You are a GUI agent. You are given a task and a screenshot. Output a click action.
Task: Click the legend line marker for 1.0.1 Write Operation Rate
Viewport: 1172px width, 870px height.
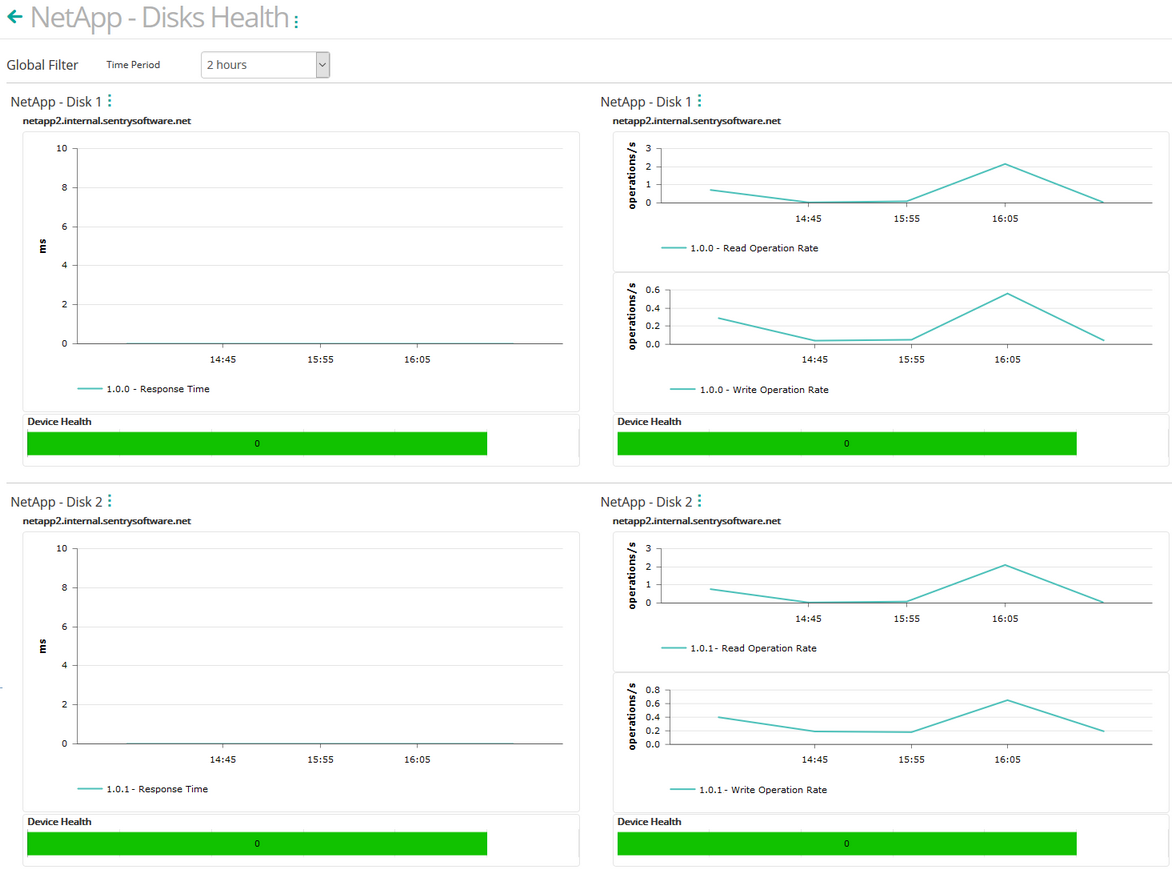[681, 789]
